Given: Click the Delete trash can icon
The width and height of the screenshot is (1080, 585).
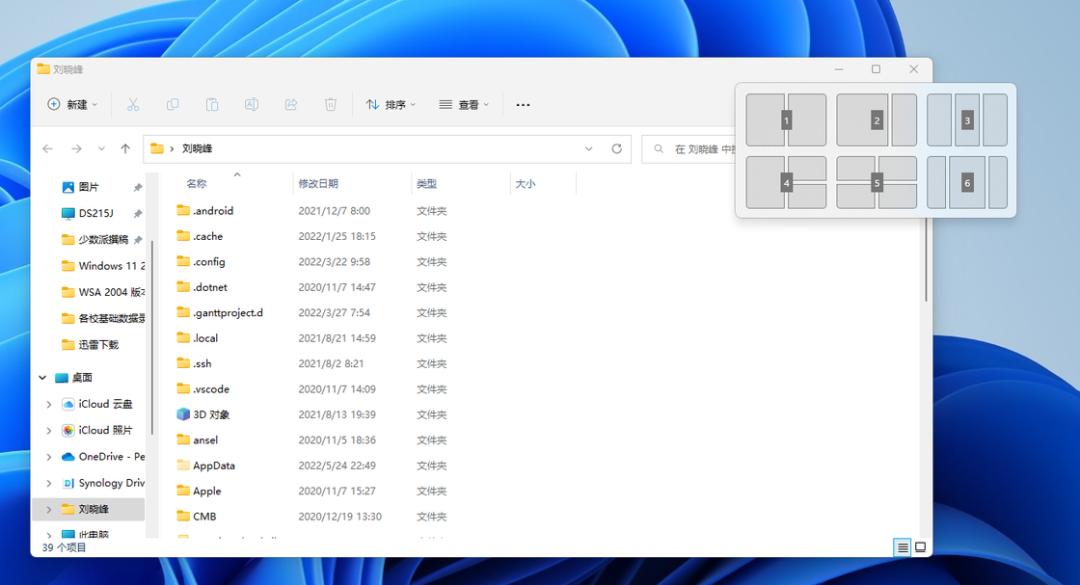Looking at the screenshot, I should (x=331, y=105).
